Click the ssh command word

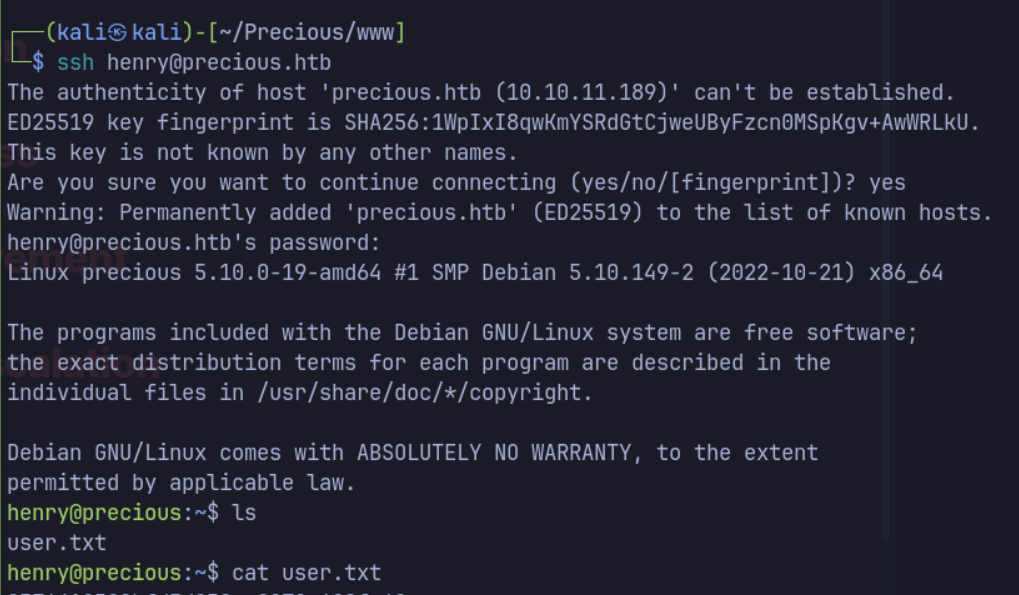pyautogui.click(x=75, y=62)
